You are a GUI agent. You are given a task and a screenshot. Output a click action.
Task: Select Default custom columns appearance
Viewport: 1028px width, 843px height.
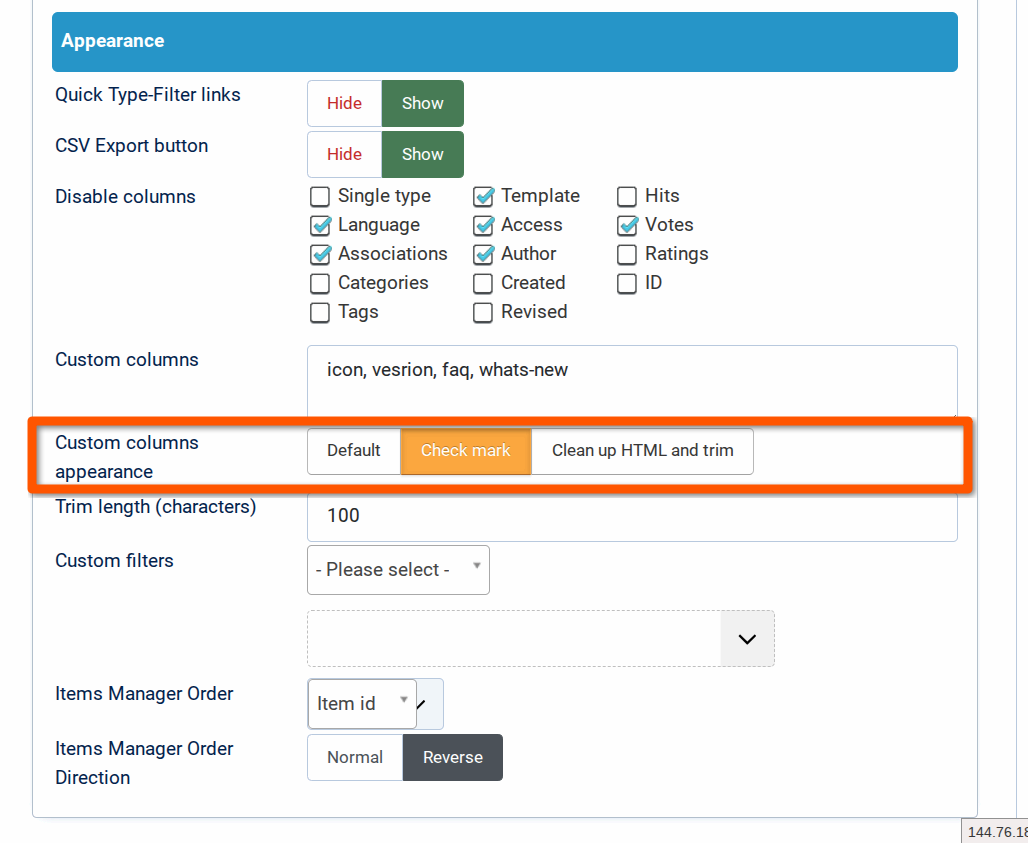coord(354,451)
